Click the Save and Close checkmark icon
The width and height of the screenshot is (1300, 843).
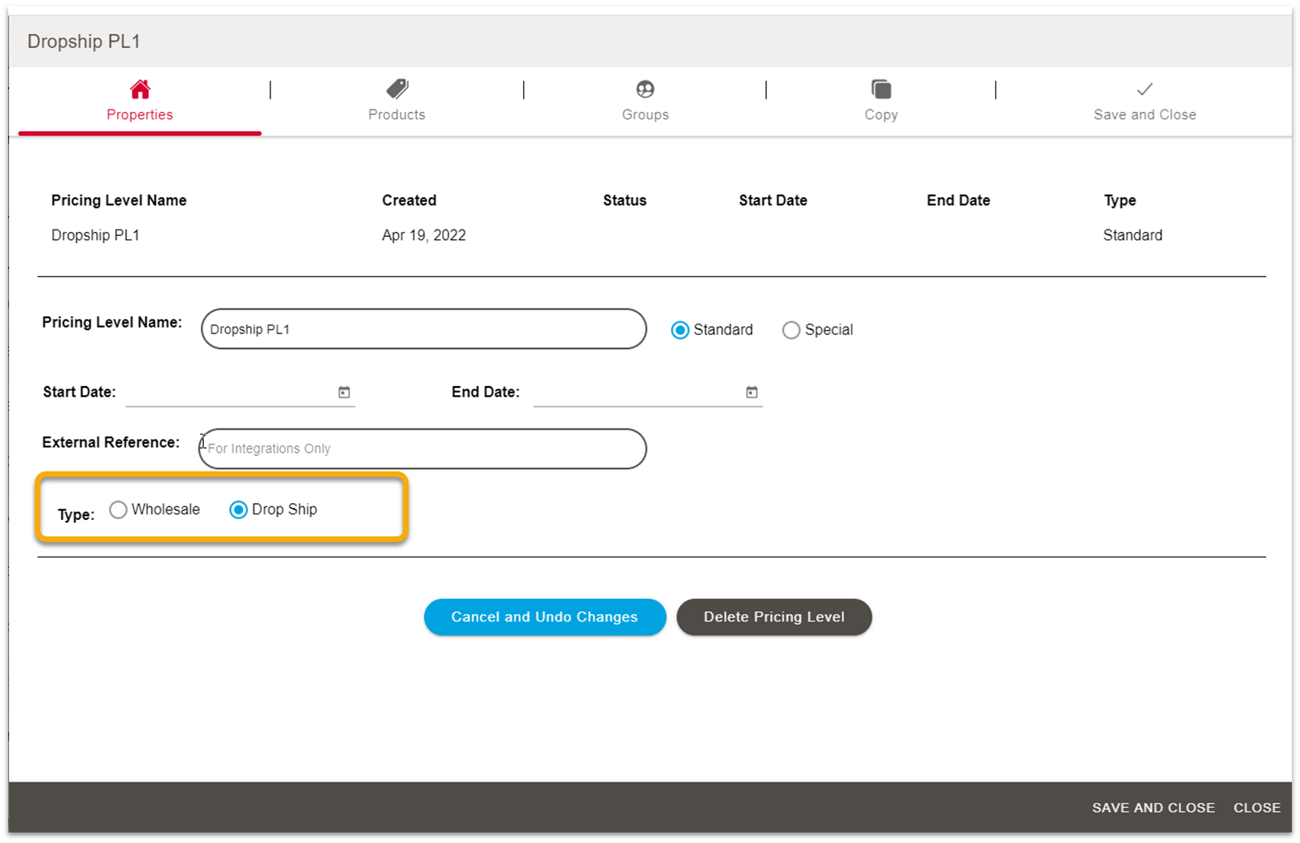(x=1144, y=88)
